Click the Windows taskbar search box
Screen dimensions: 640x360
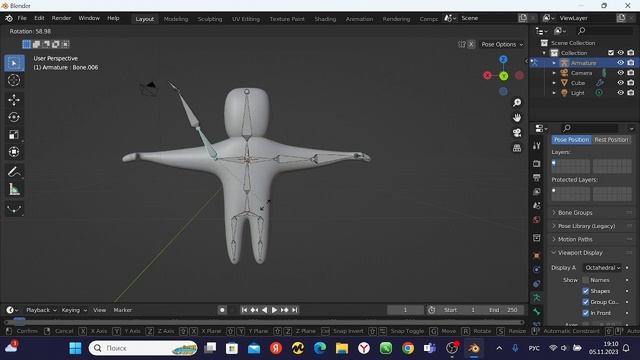[x=143, y=348]
